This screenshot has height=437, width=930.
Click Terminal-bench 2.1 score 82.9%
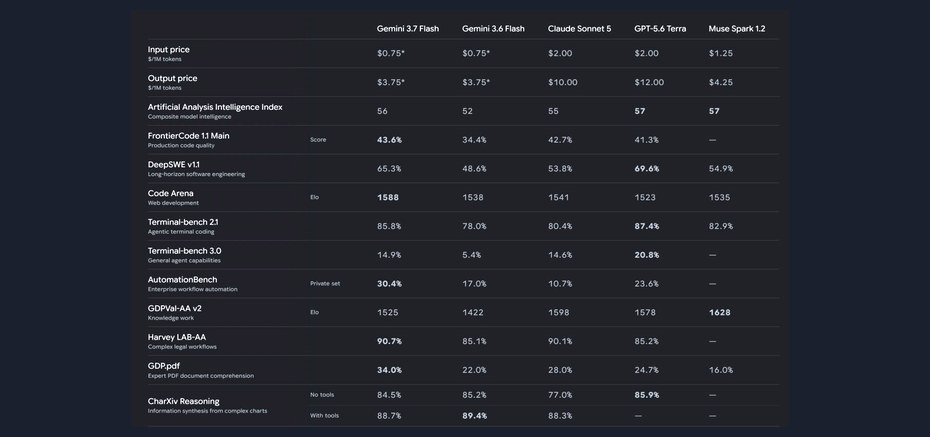tap(721, 226)
